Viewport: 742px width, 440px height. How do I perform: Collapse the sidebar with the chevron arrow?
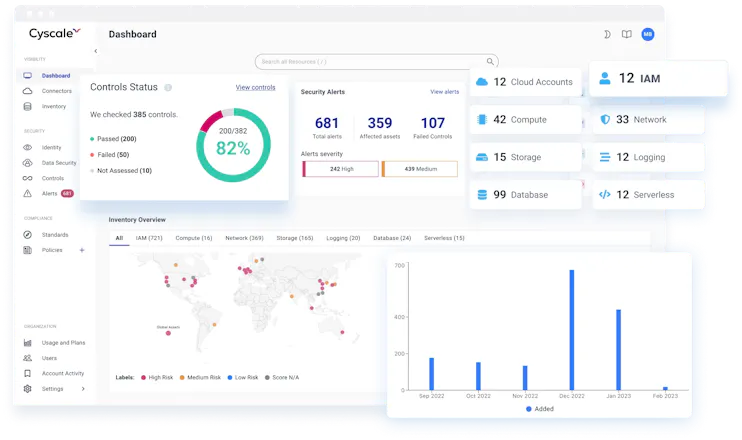pyautogui.click(x=96, y=51)
